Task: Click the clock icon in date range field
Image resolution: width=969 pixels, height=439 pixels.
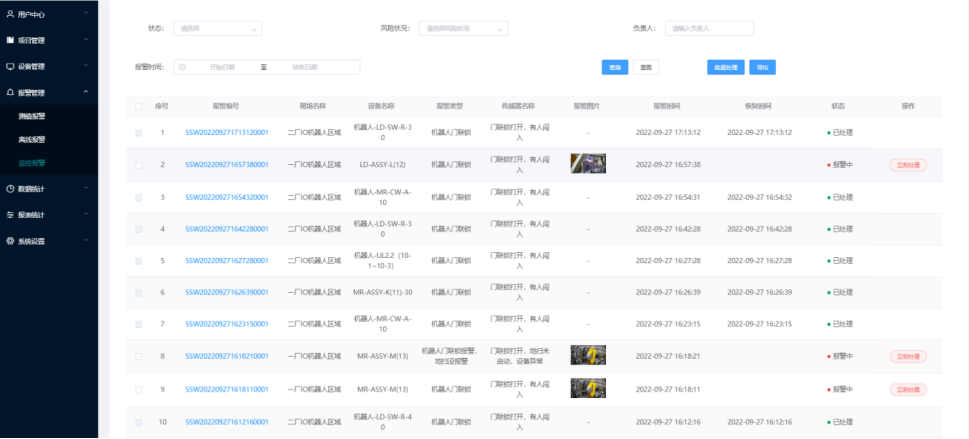Action: click(x=182, y=67)
